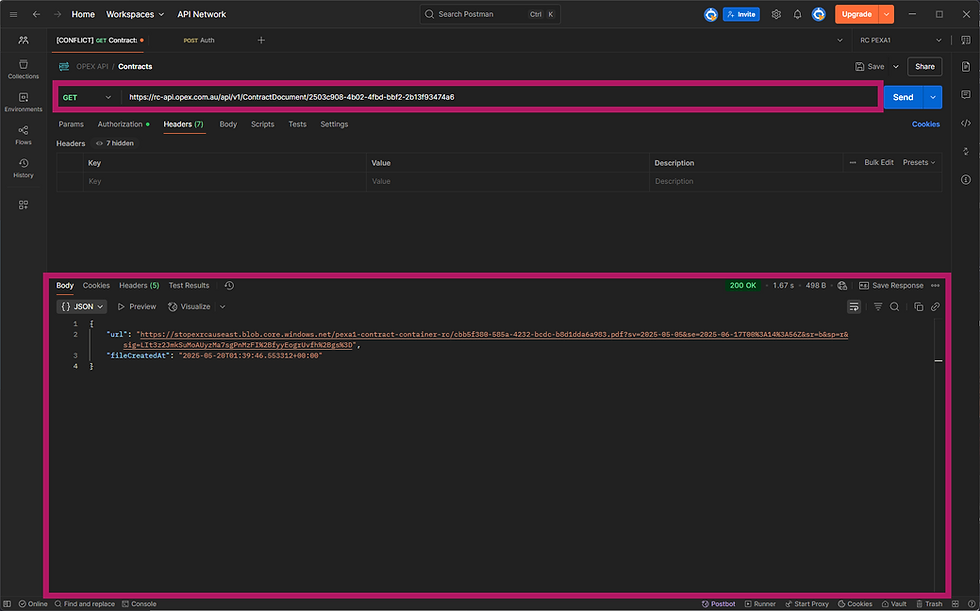Open the request info icon
Viewport: 980px width, 611px height.
(966, 180)
